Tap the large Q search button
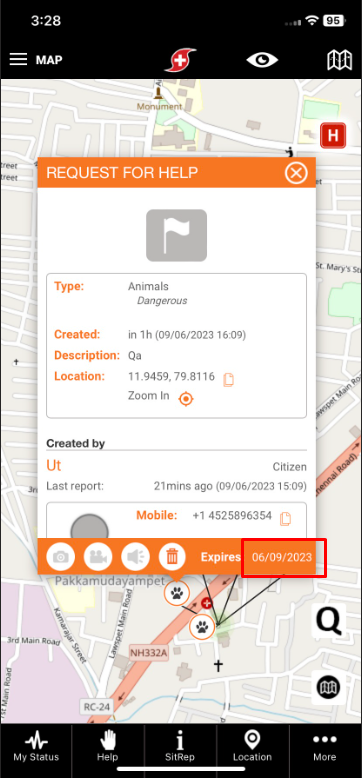The width and height of the screenshot is (362, 778). pyautogui.click(x=329, y=621)
